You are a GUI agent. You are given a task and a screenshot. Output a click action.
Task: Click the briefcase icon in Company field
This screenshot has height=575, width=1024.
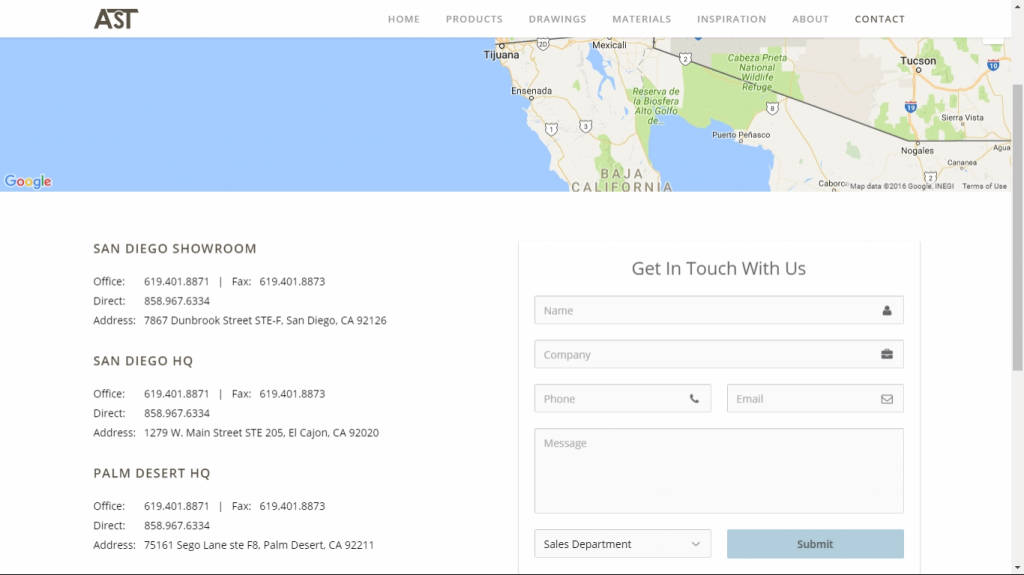(886, 355)
